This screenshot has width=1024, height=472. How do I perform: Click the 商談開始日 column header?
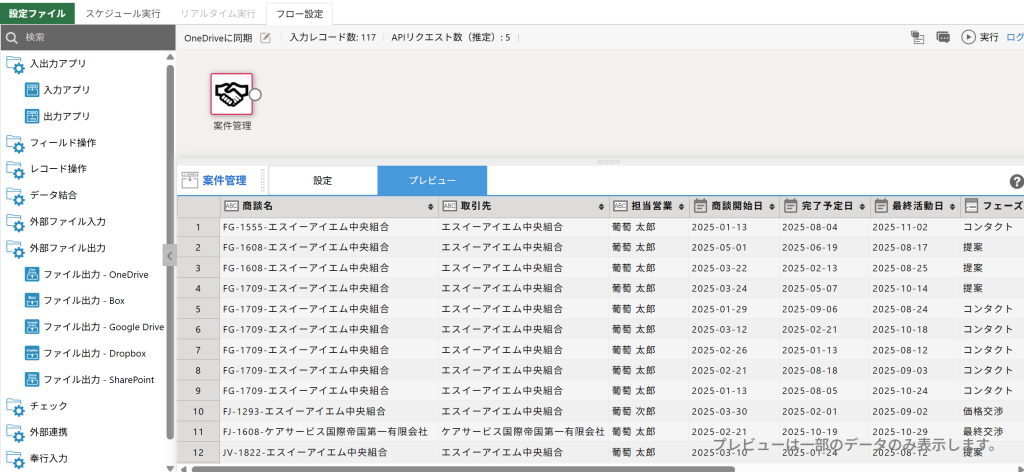click(x=733, y=206)
